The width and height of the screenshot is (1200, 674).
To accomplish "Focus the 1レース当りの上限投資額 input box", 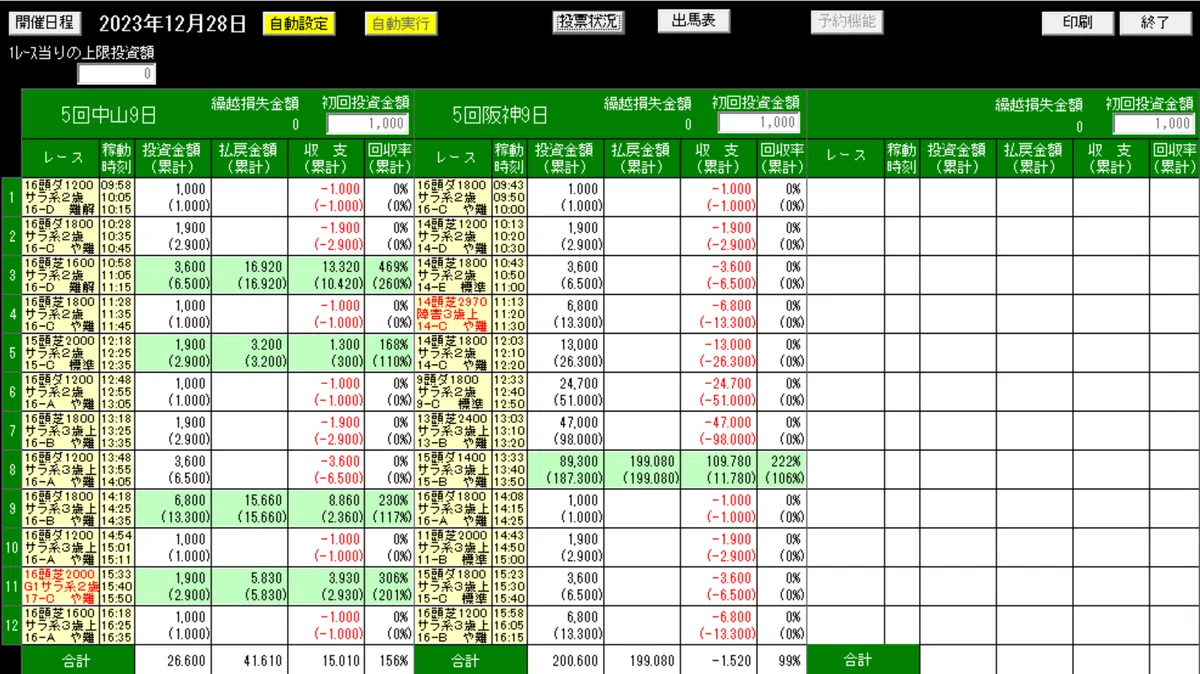I will tap(117, 74).
